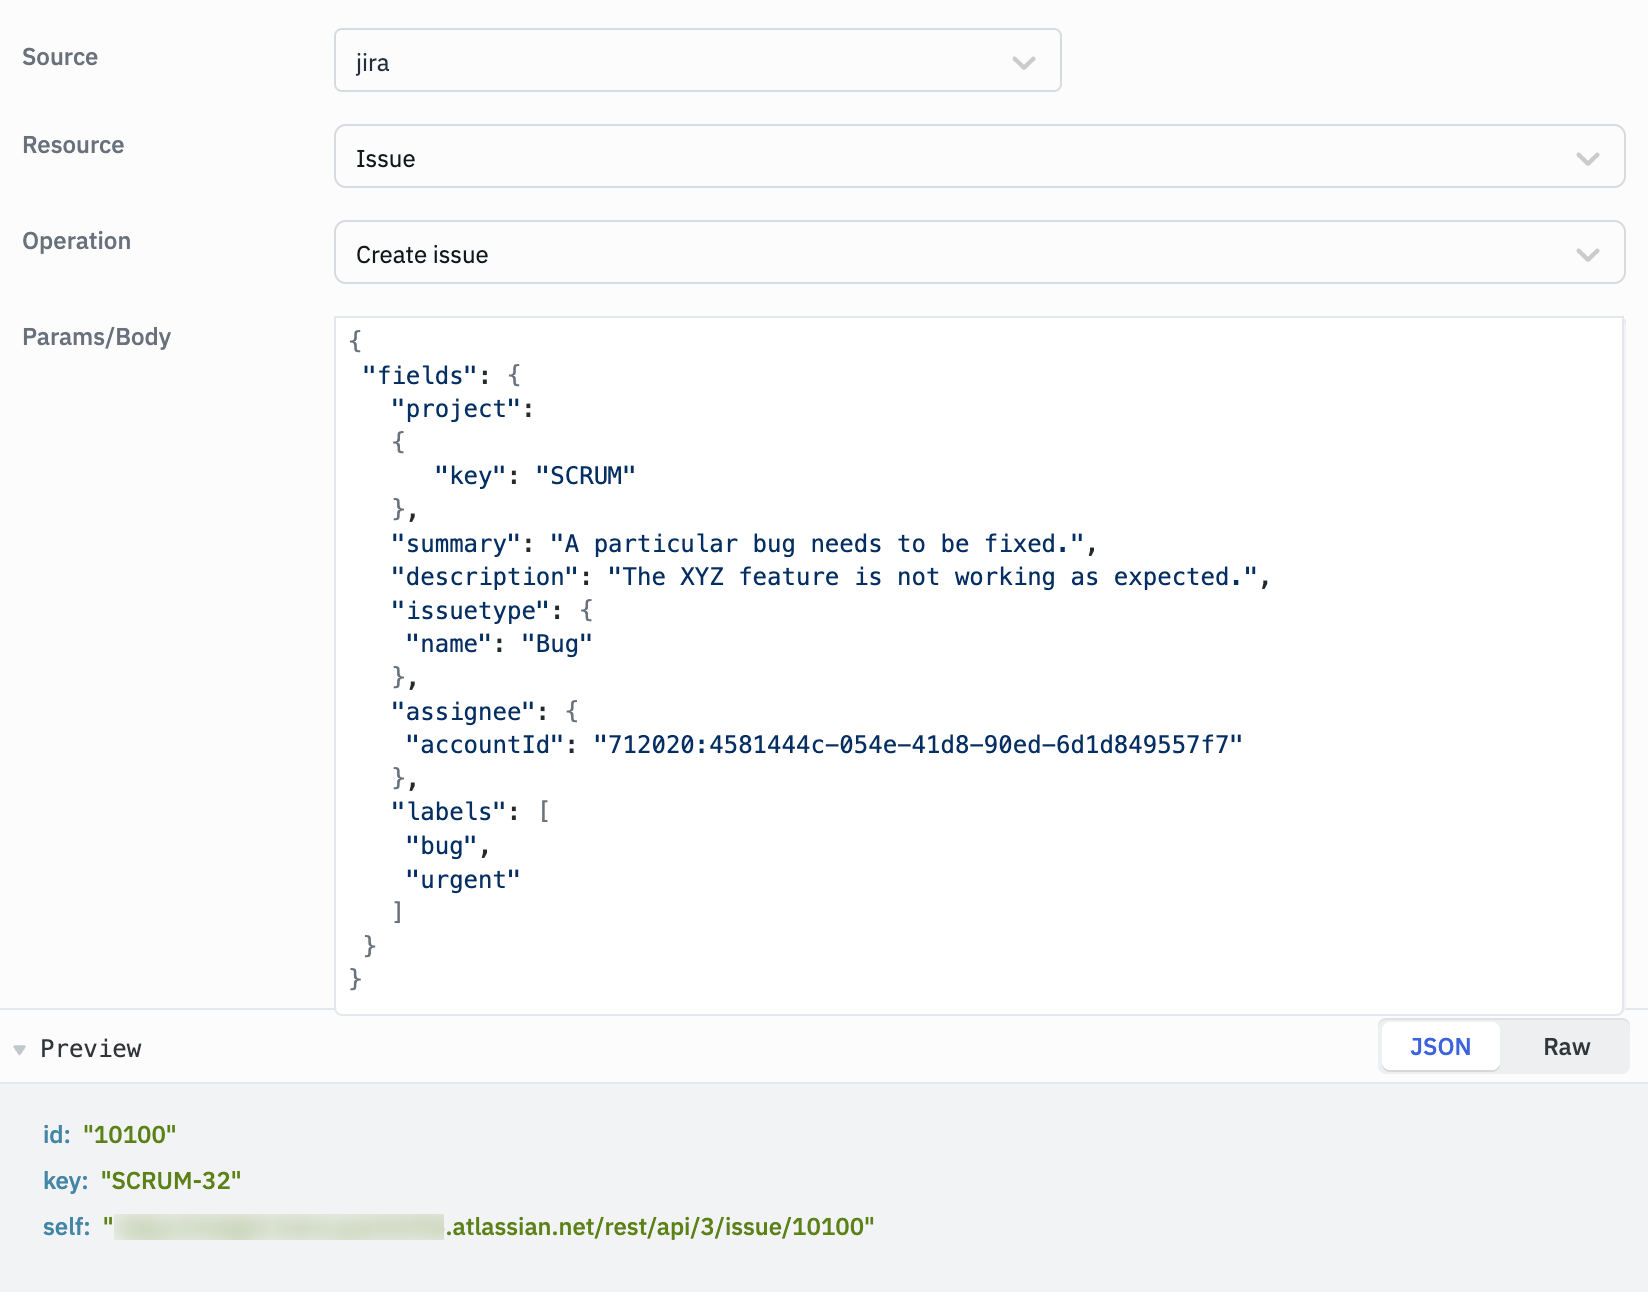Open the Operation dropdown showing Create issue
Screen dimensions: 1648x1292
(979, 252)
